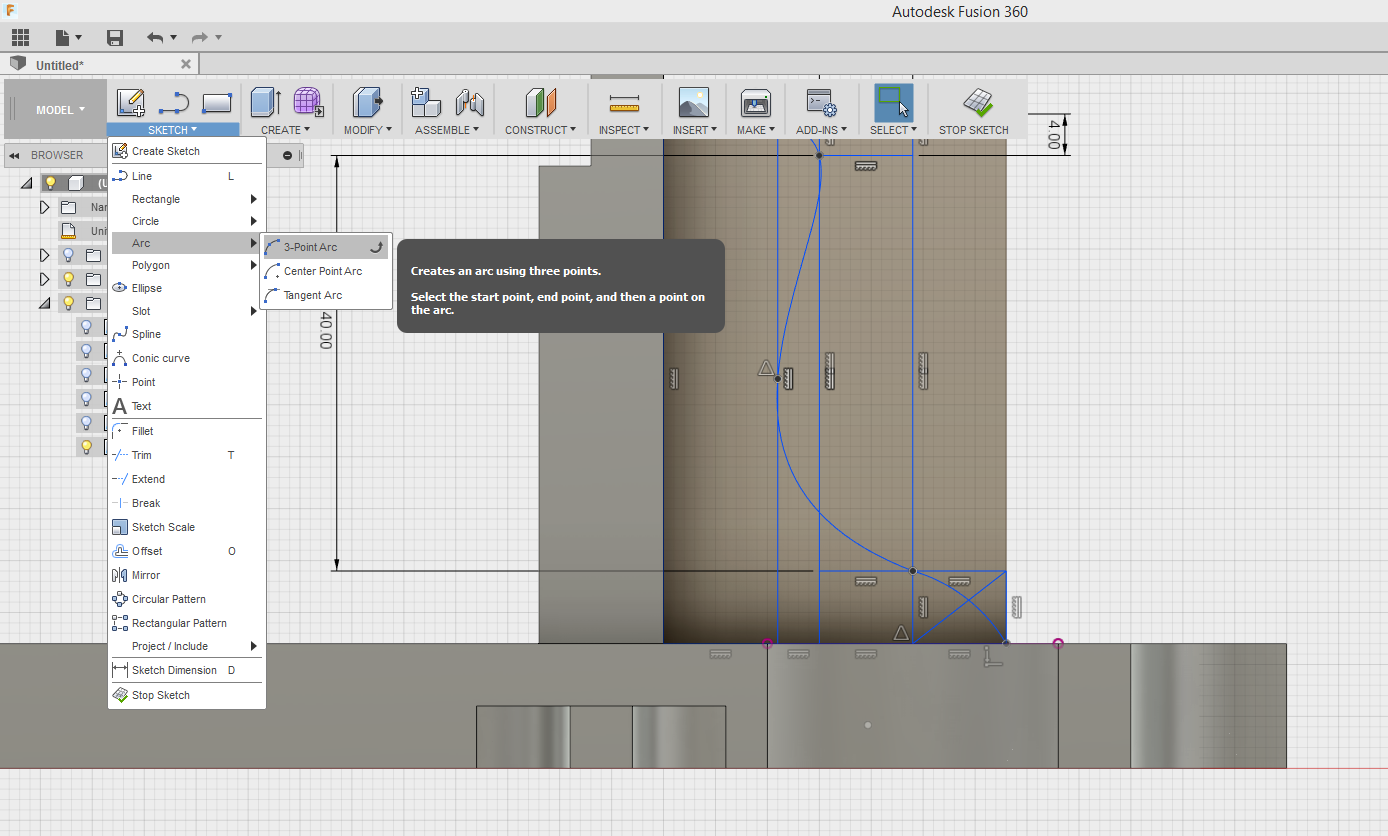The width and height of the screenshot is (1388, 836).
Task: Click the Undo arrow icon
Action: click(155, 38)
